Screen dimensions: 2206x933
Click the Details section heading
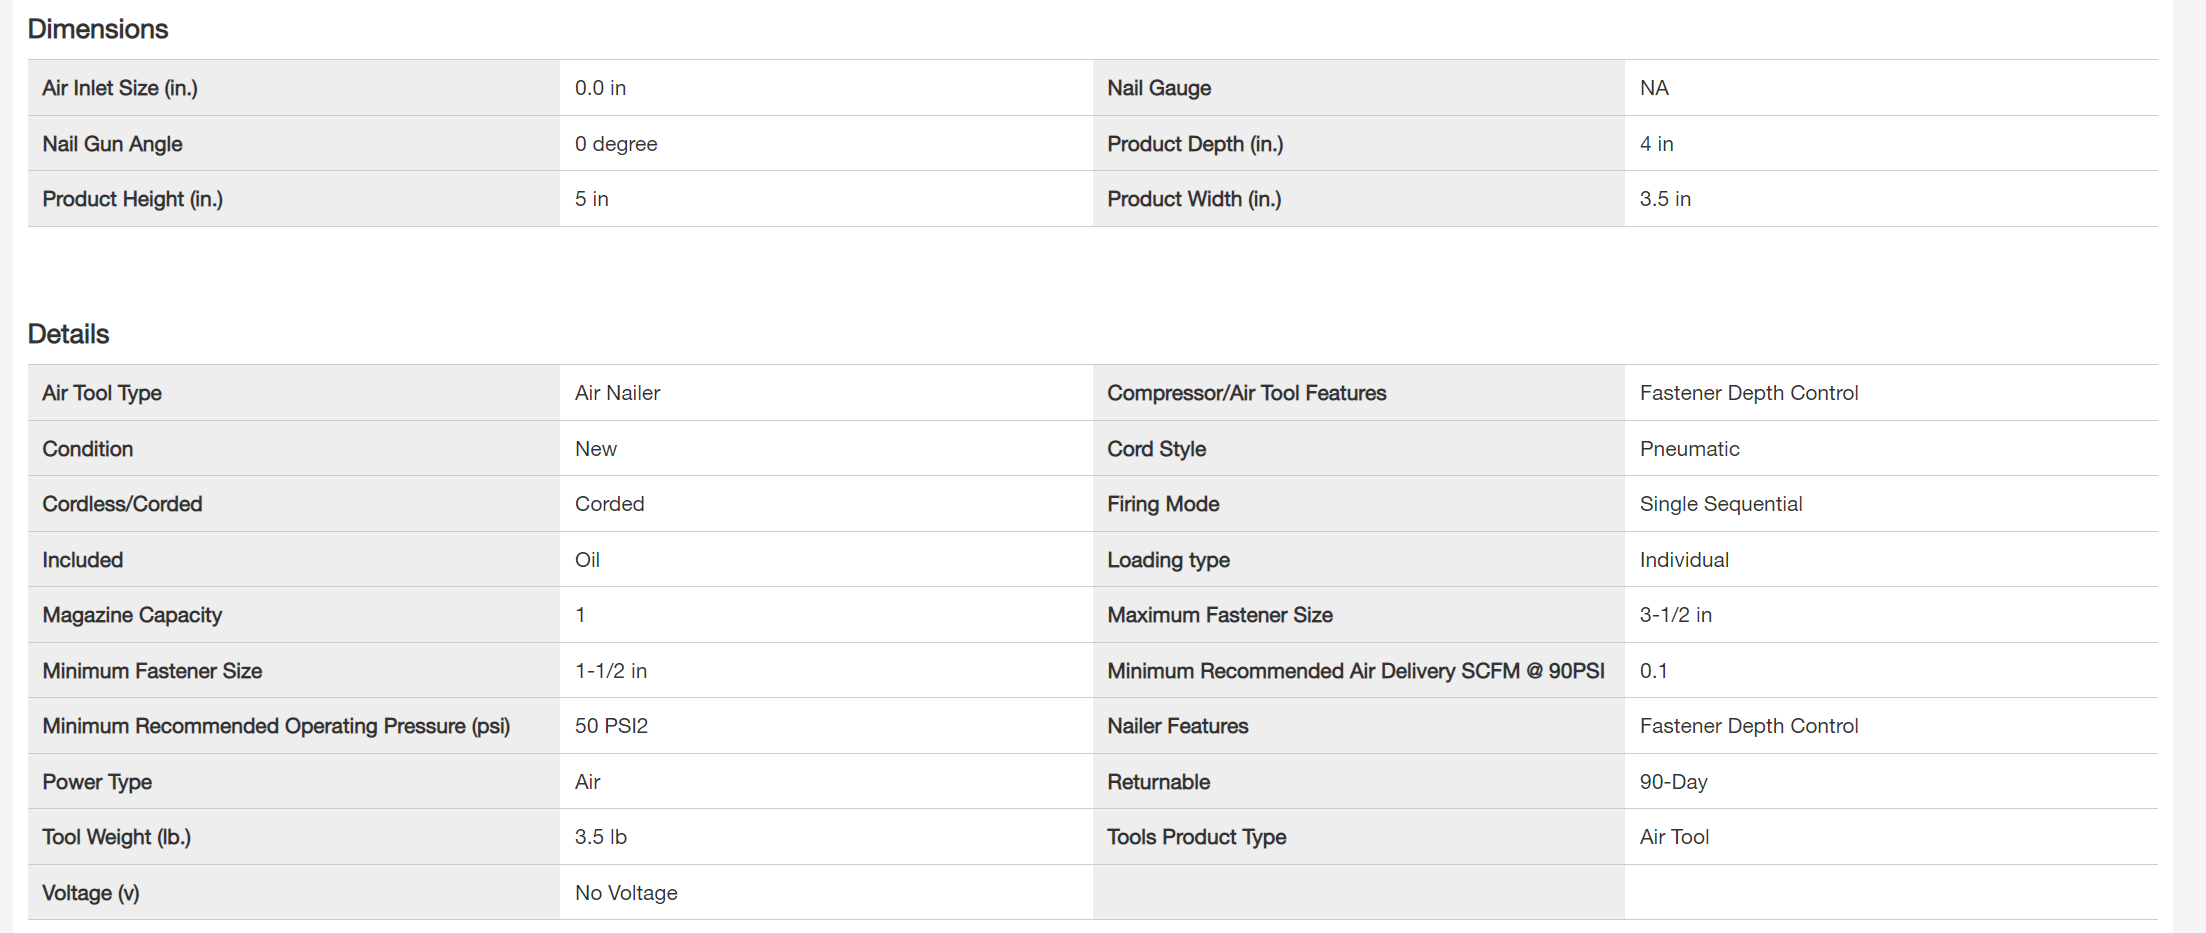click(69, 334)
